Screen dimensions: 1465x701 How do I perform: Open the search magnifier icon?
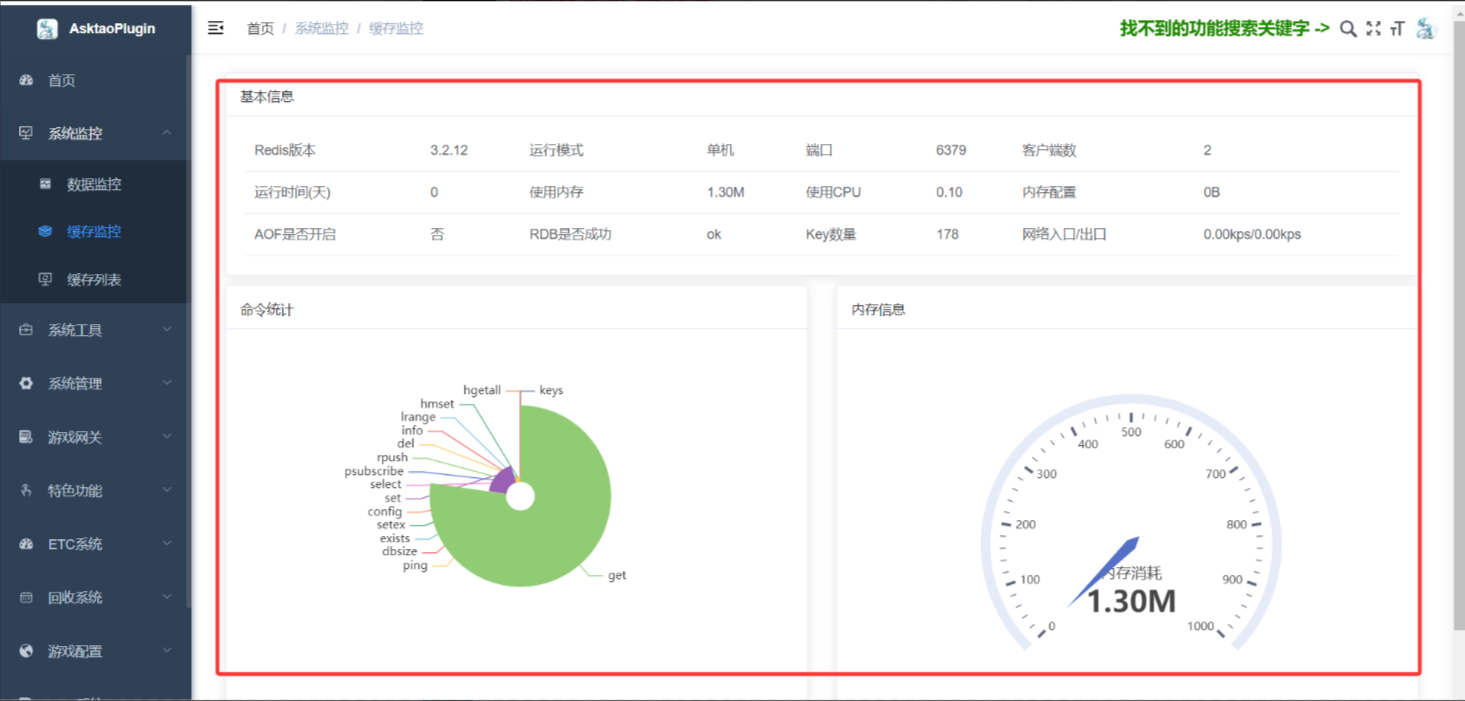(x=1348, y=29)
